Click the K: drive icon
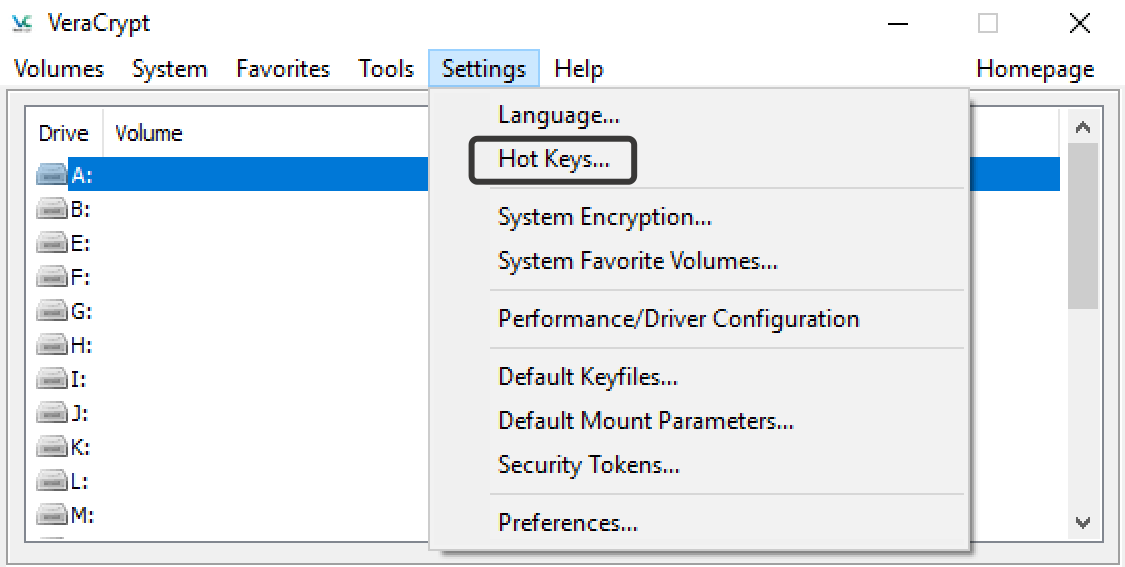Image resolution: width=1125 pixels, height=567 pixels. (x=52, y=447)
